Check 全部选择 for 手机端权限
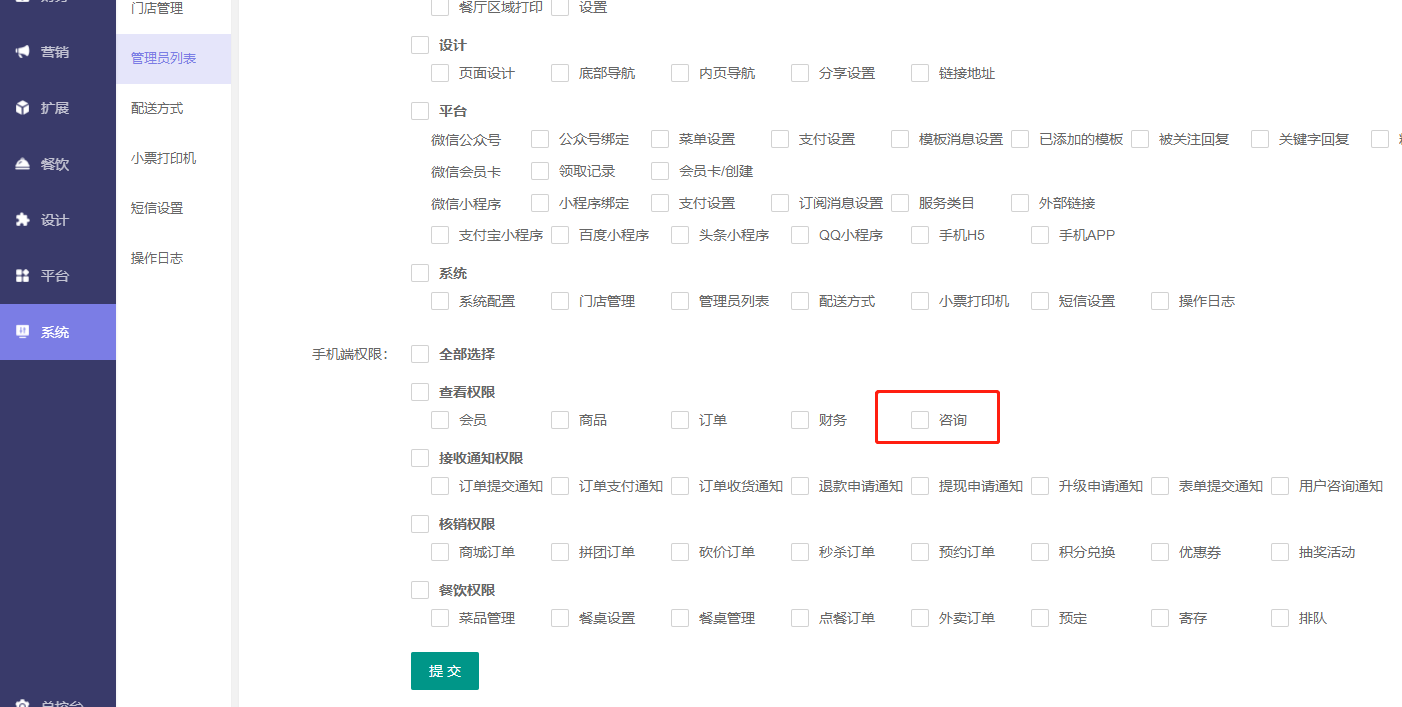This screenshot has height=707, width=1402. click(420, 354)
